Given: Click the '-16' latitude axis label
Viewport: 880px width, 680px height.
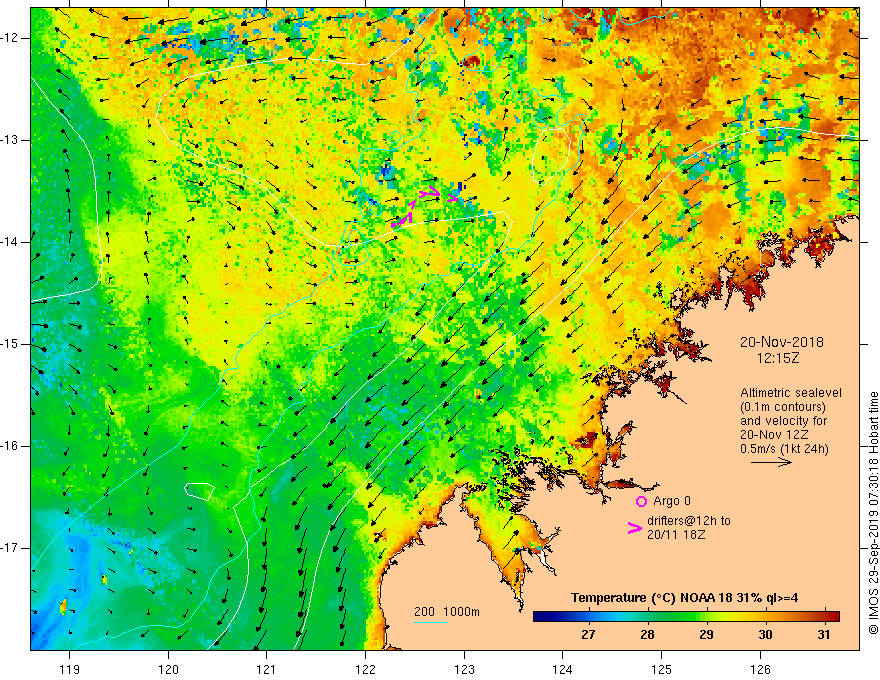Looking at the screenshot, I should click(x=11, y=446).
